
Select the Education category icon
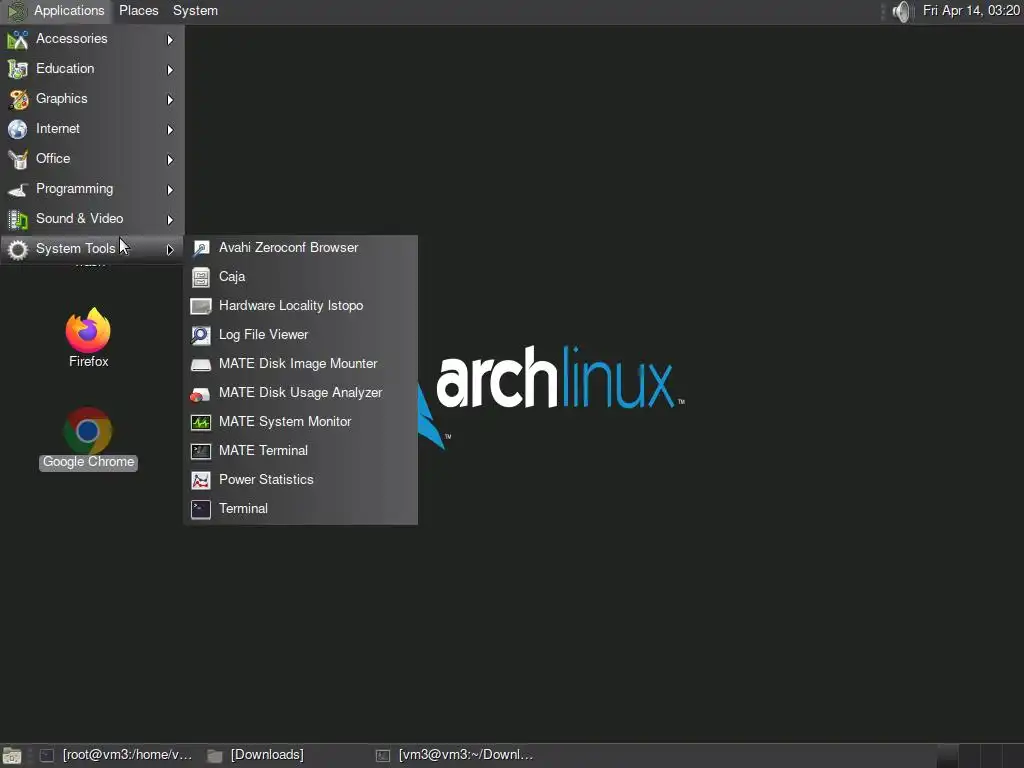pyautogui.click(x=18, y=69)
